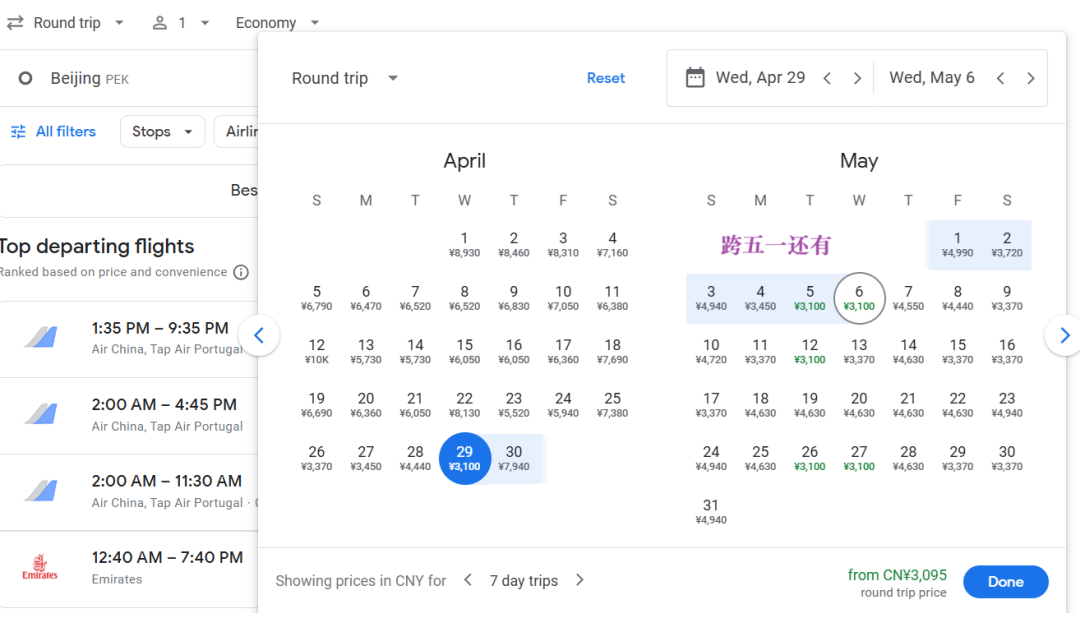The image size is (1080, 618).
Task: Go to previous departure date arrow
Action: click(827, 79)
